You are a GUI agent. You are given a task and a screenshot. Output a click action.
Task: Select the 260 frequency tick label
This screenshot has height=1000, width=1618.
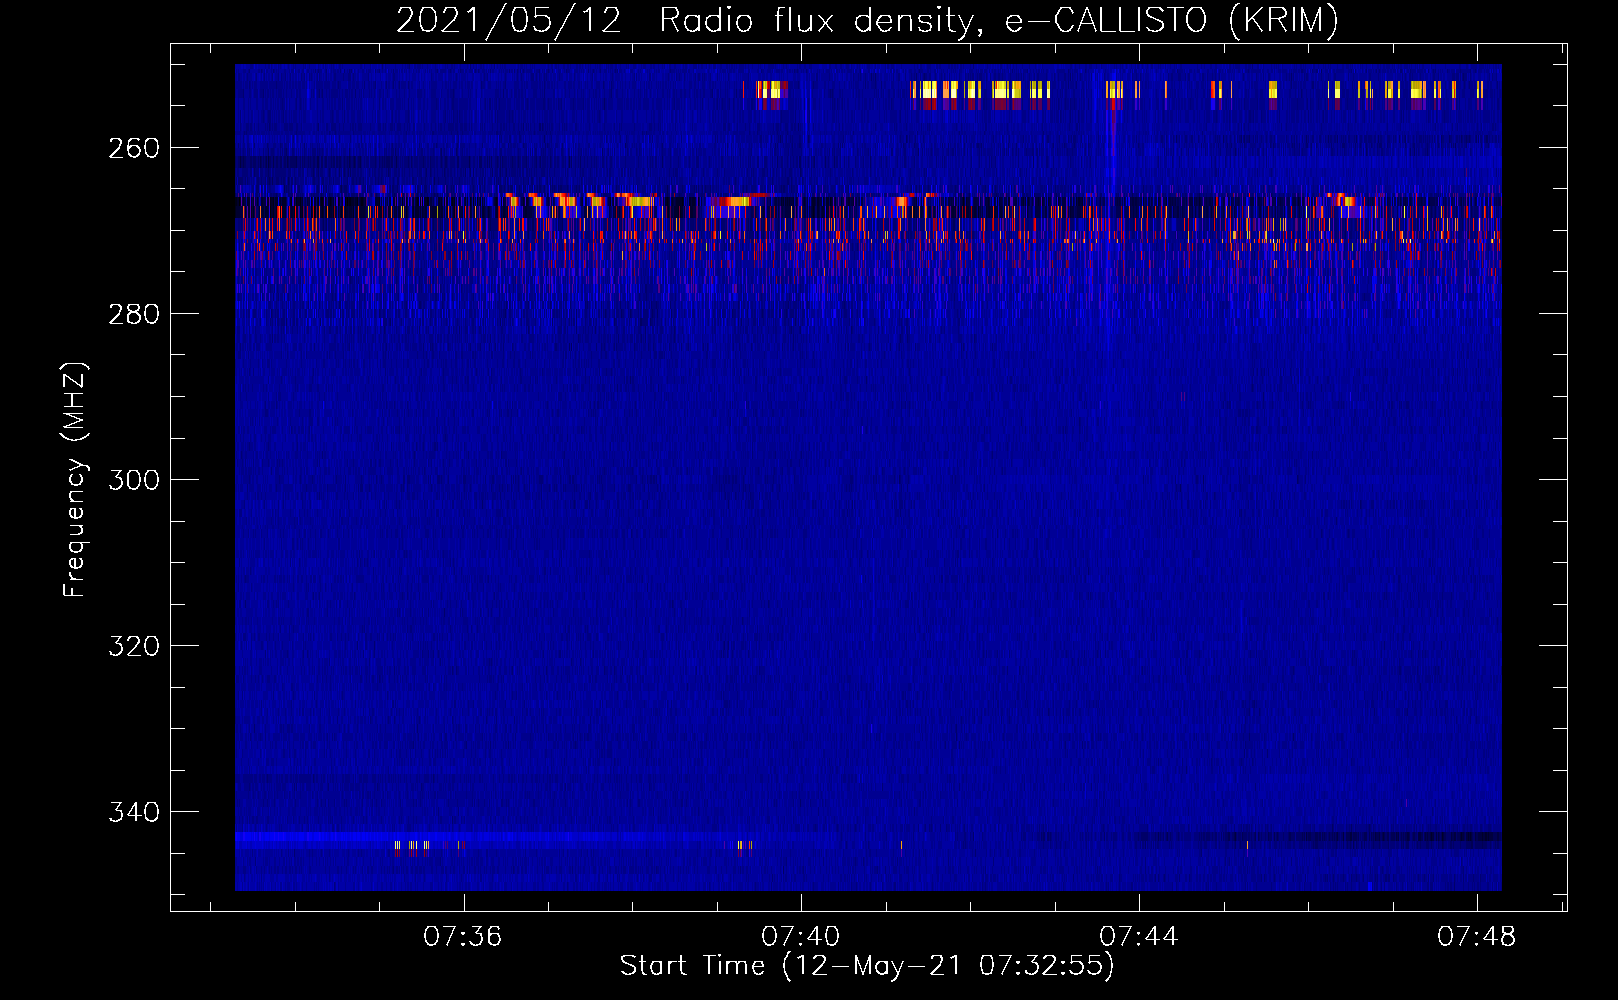point(134,148)
